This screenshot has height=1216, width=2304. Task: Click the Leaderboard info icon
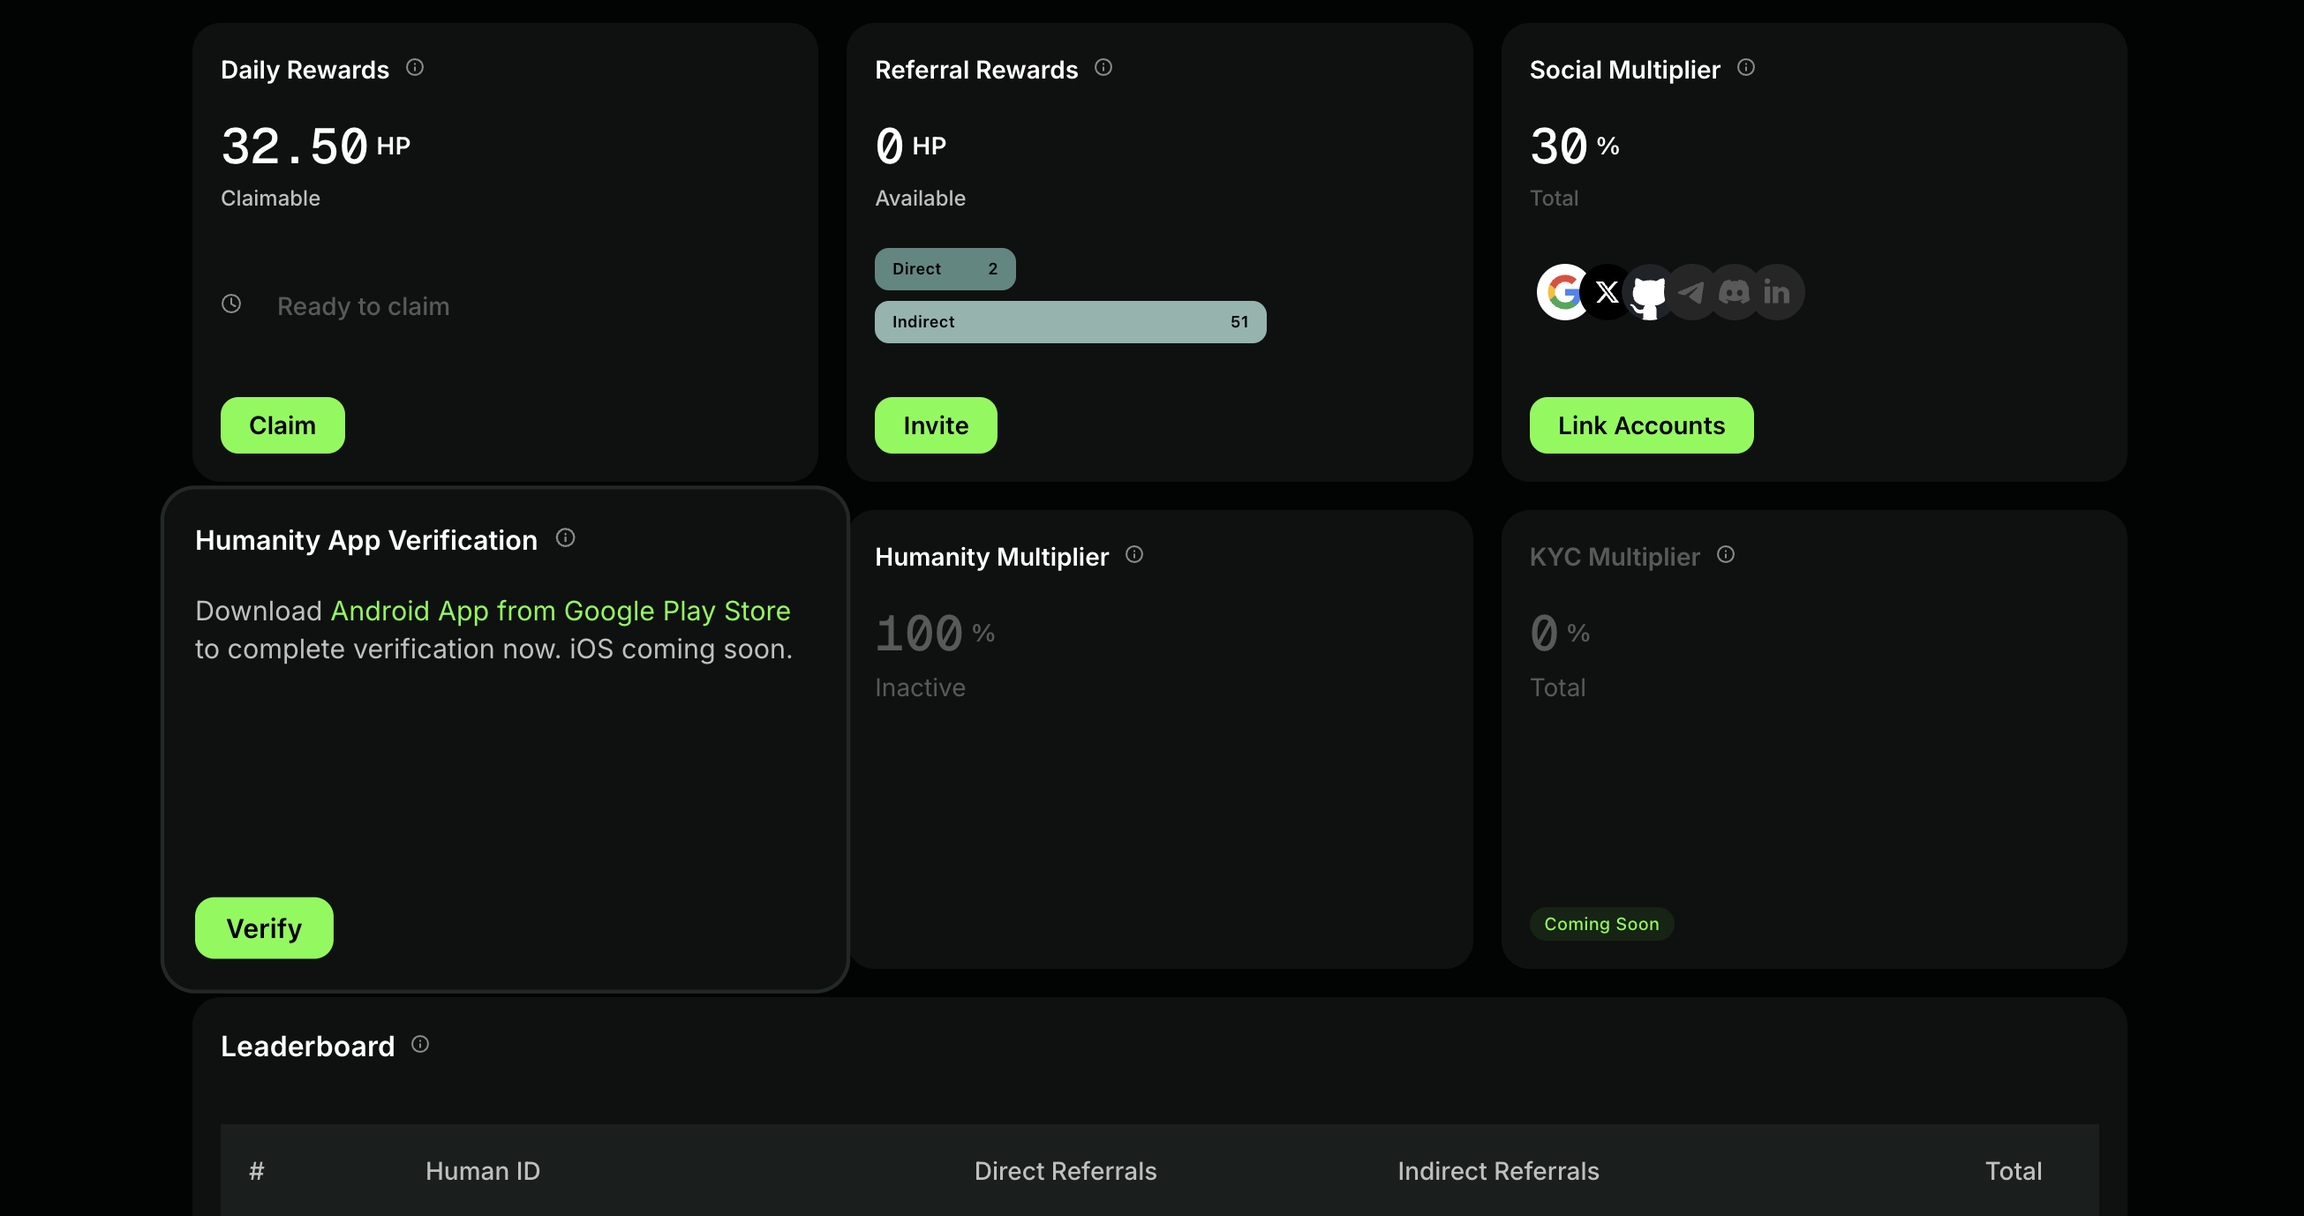(x=420, y=1045)
